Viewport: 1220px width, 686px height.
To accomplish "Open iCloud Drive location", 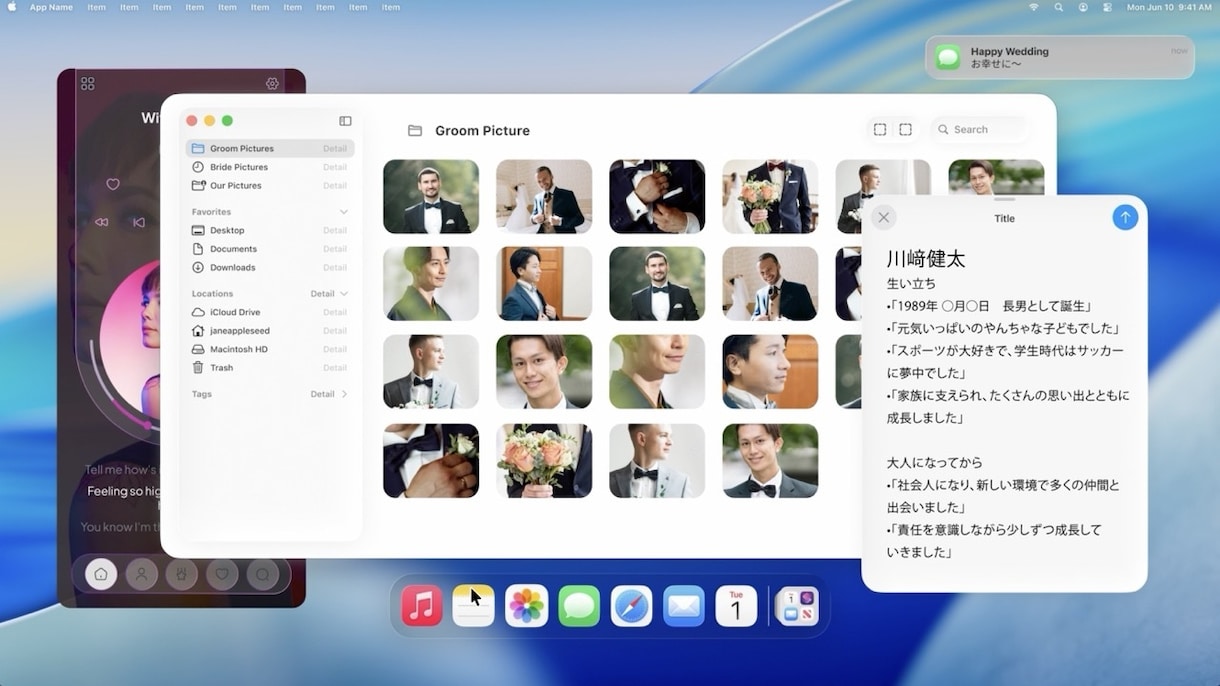I will (x=270, y=312).
